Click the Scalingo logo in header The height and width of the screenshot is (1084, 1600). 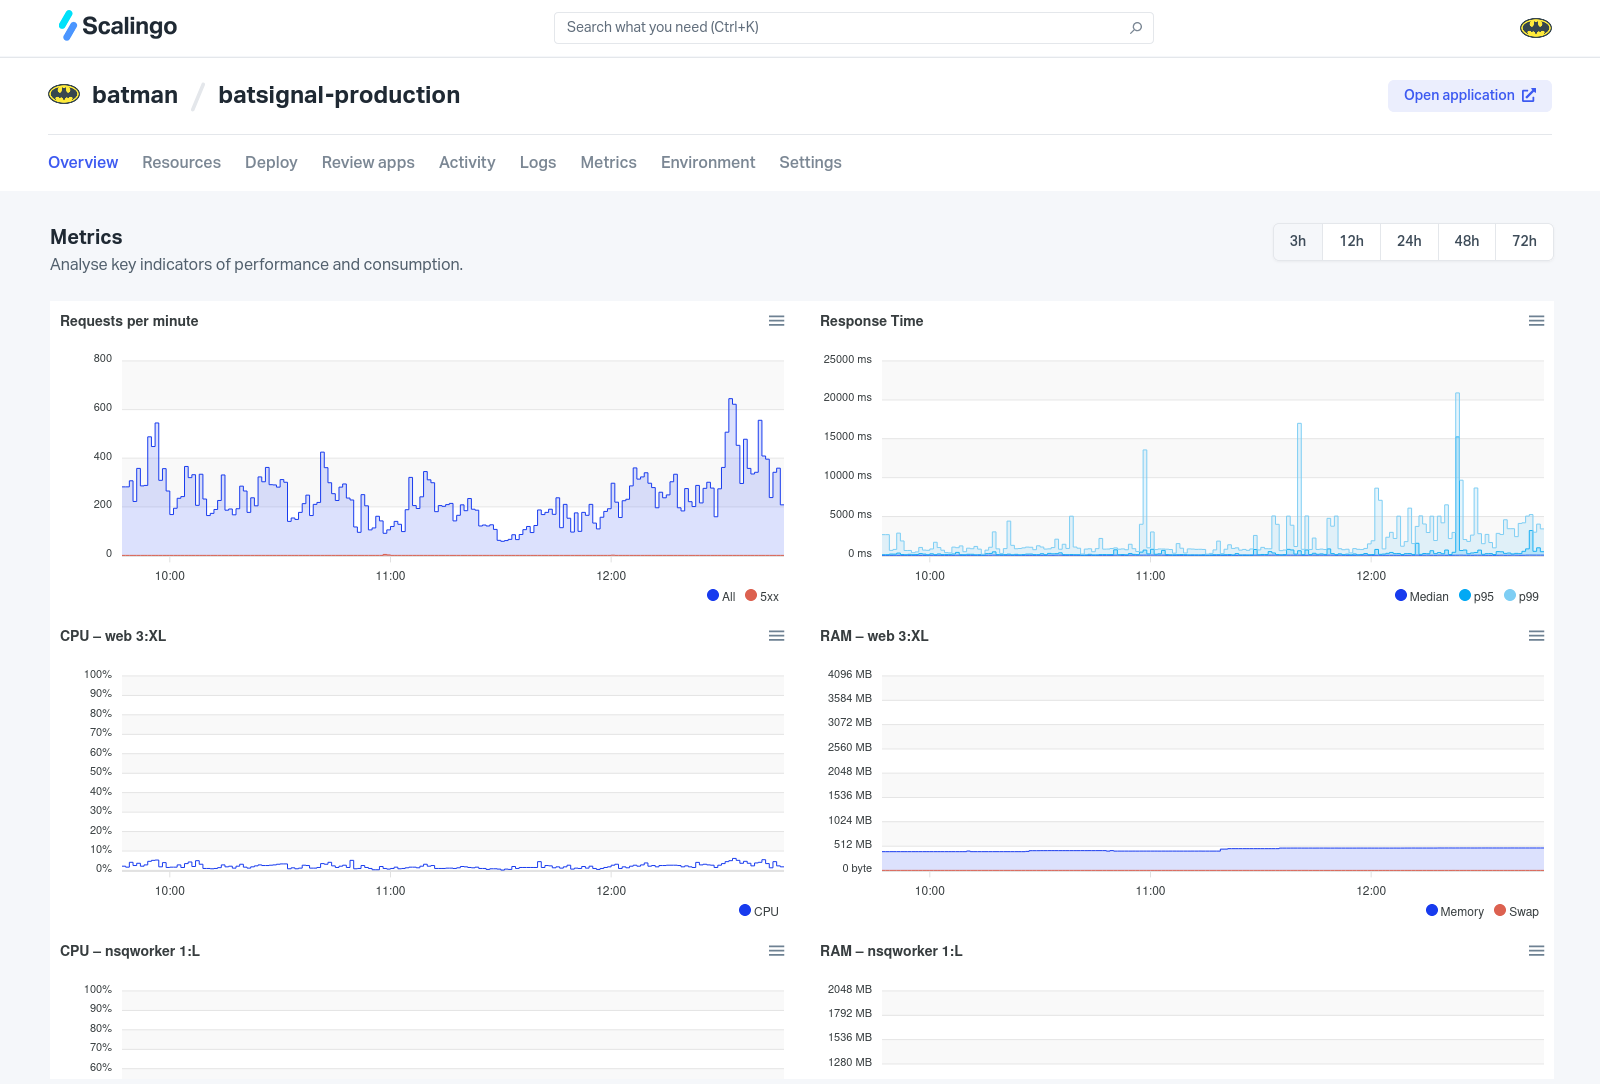(117, 26)
